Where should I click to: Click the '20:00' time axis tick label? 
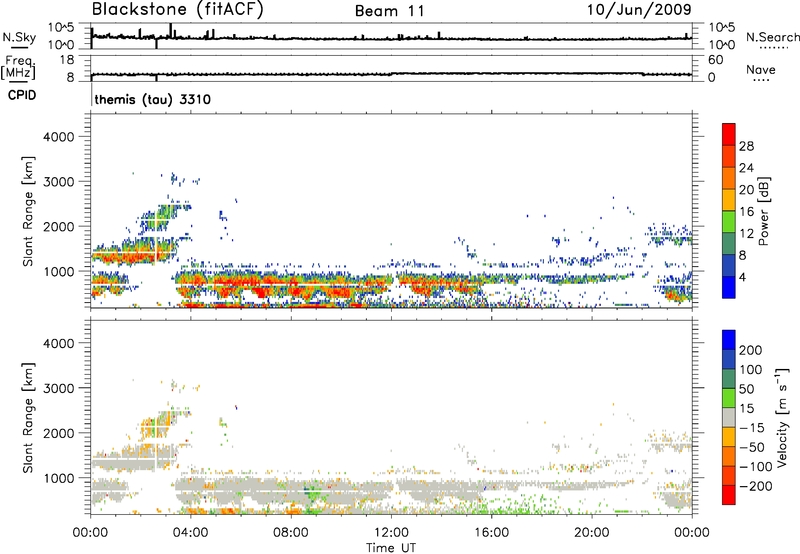tap(591, 533)
